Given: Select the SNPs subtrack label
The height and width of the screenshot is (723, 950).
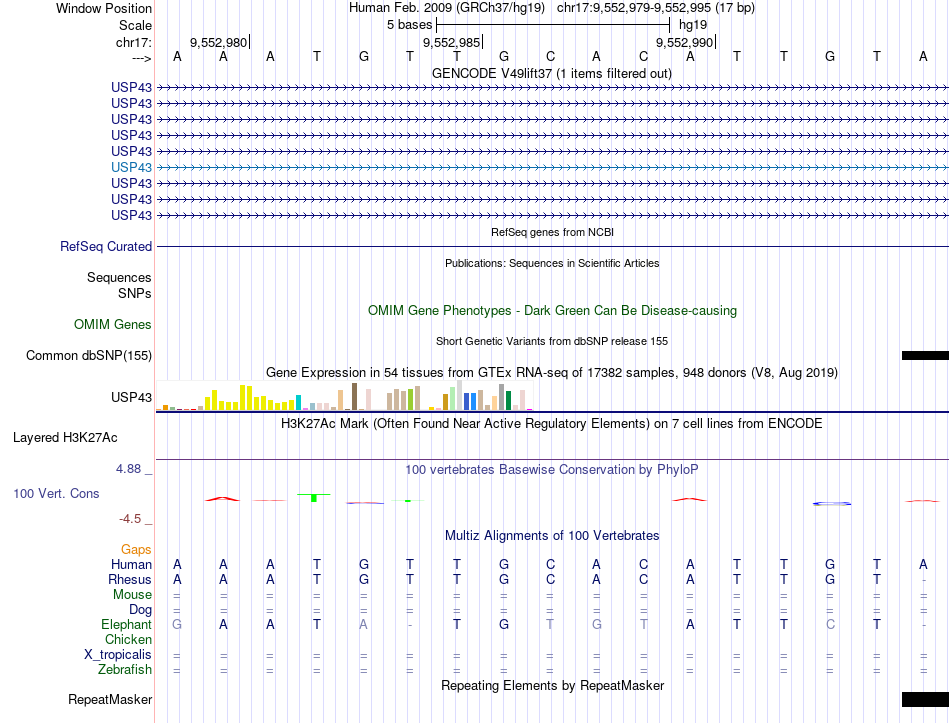Looking at the screenshot, I should point(135,293).
